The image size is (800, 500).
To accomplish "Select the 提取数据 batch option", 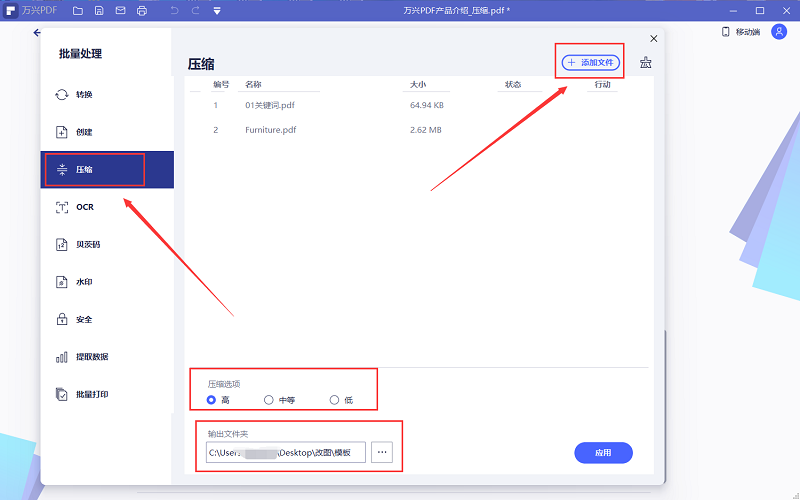I will point(107,357).
